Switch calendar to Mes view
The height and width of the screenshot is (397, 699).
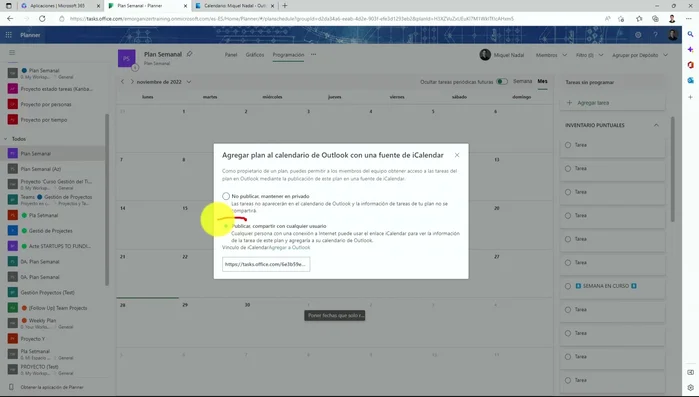[542, 81]
